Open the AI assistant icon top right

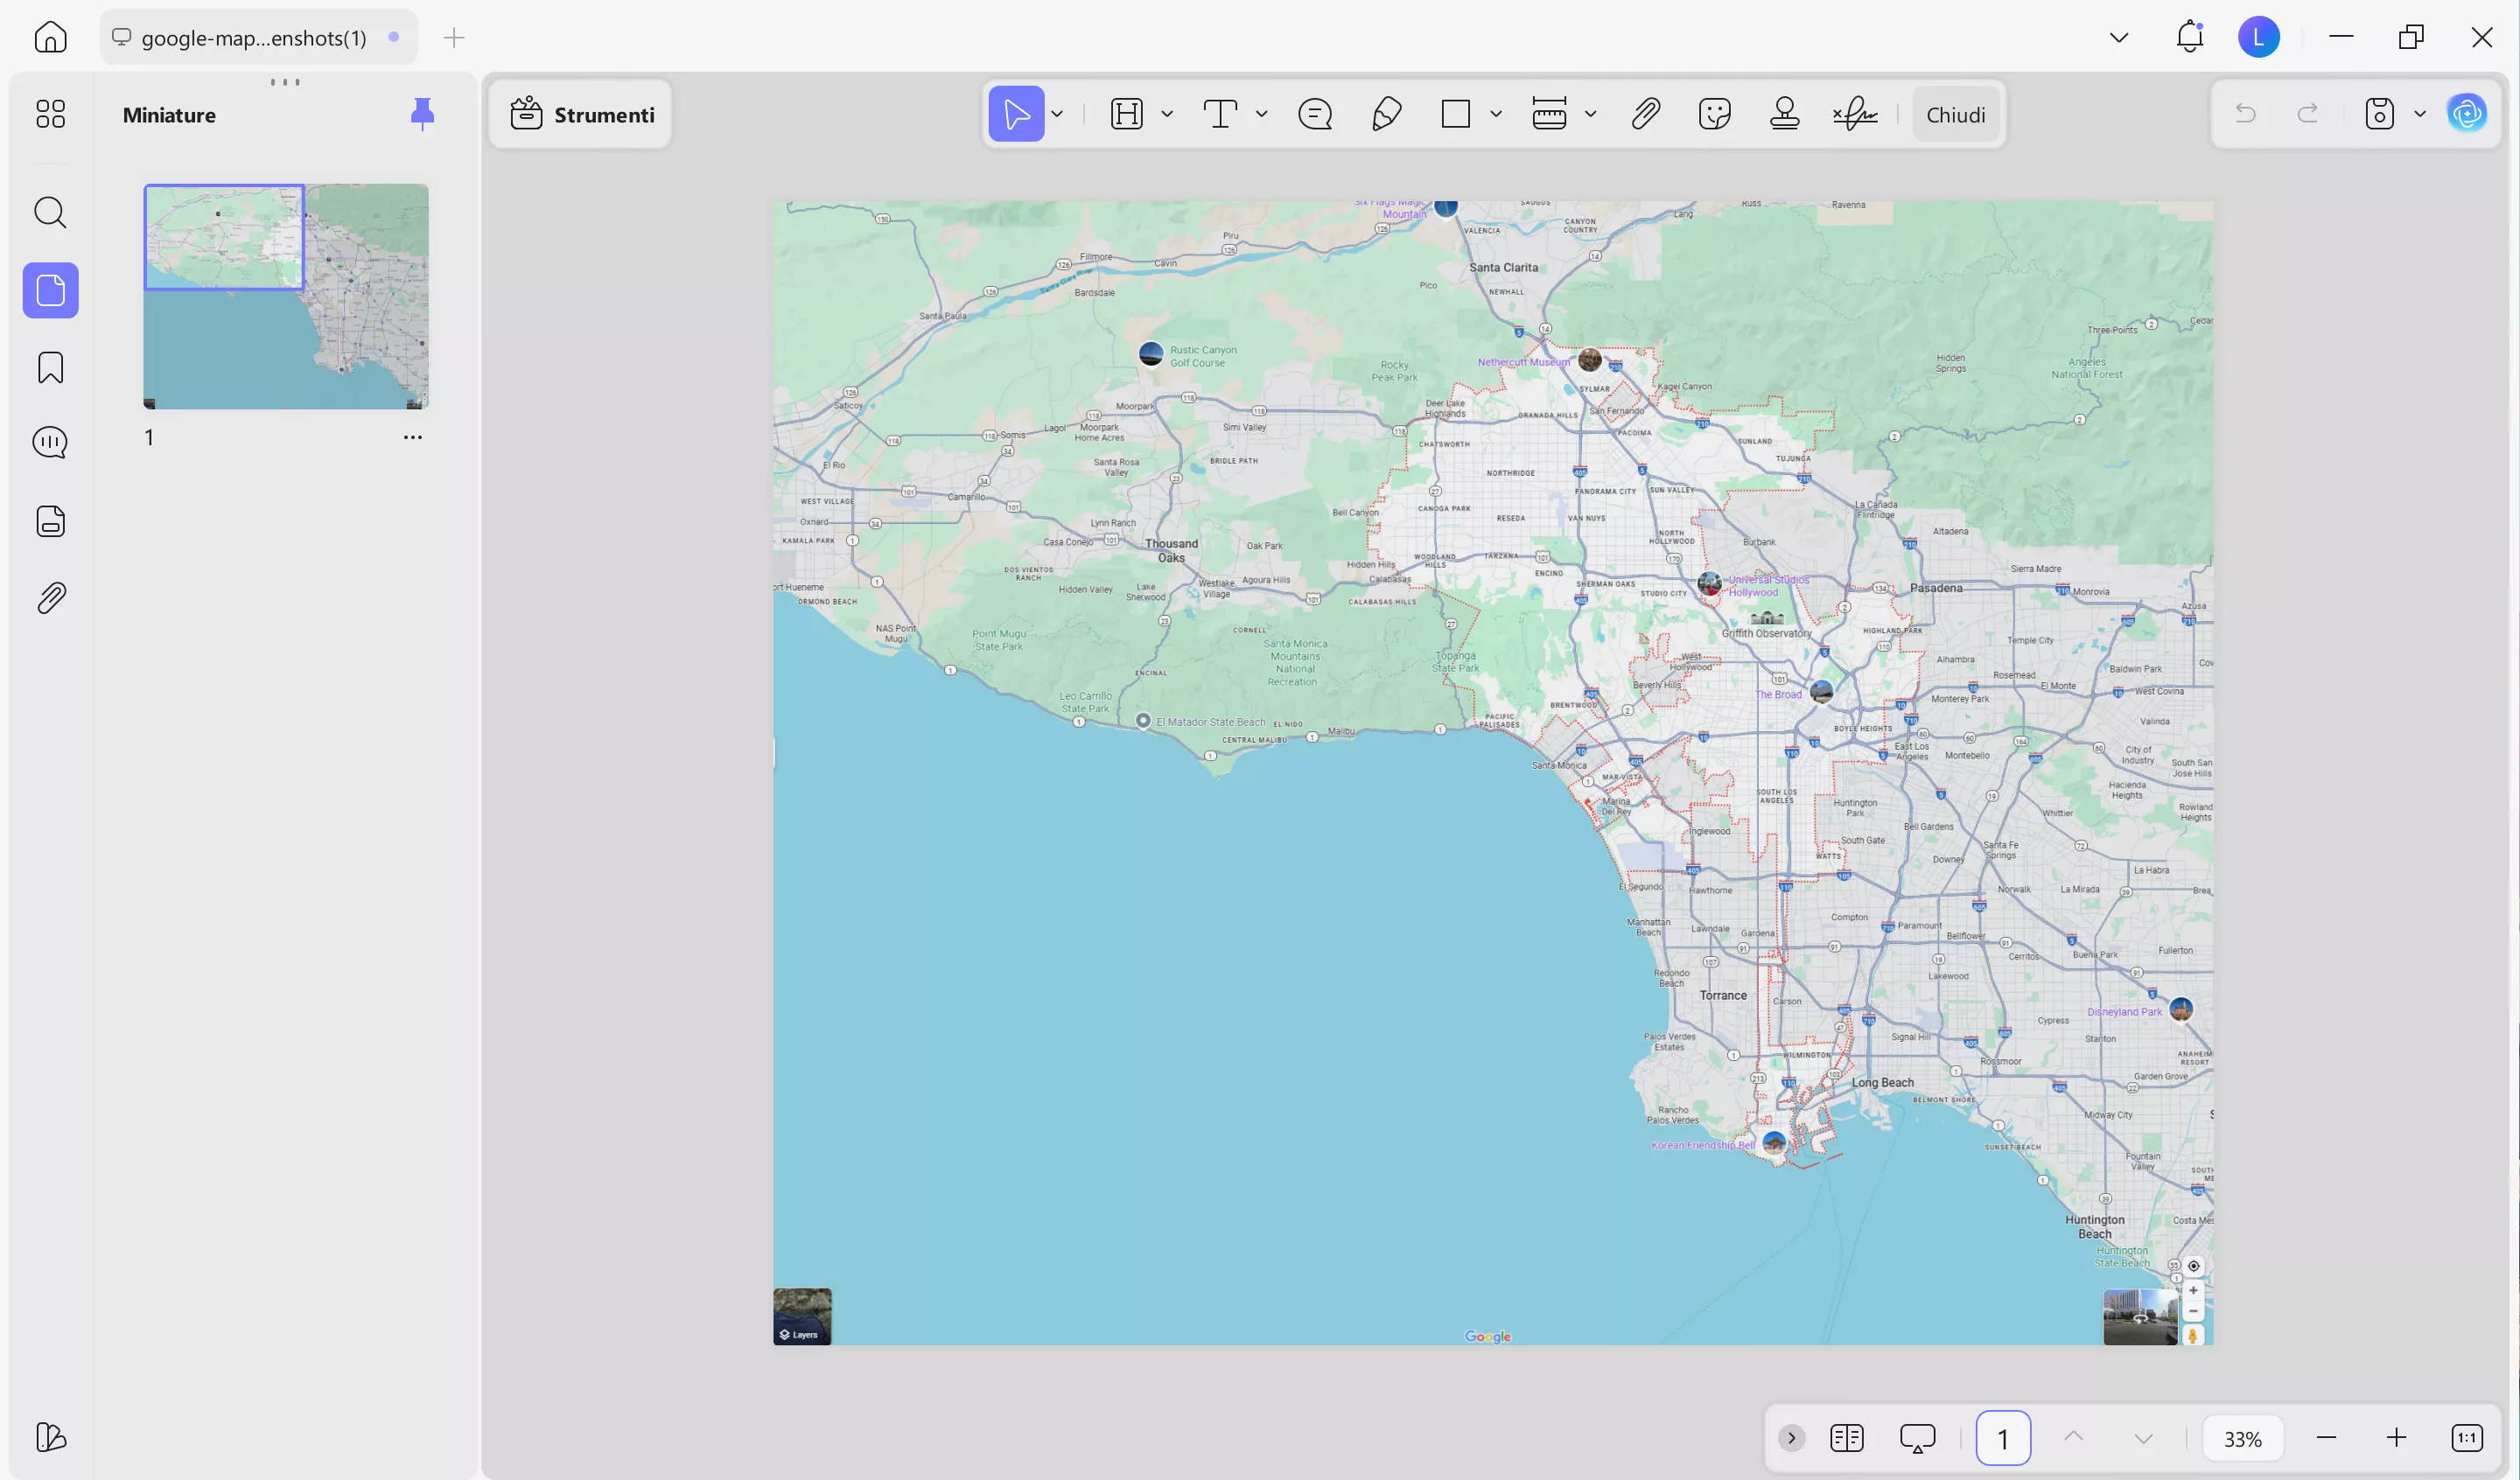coord(2467,114)
